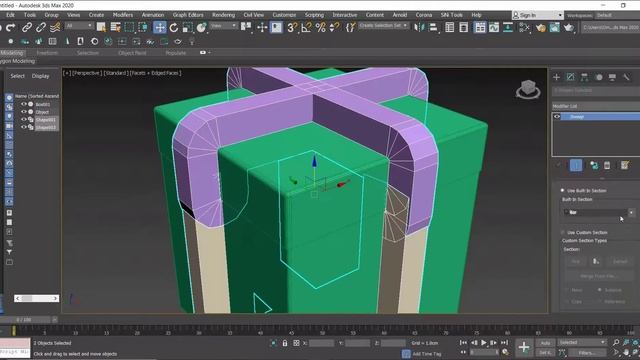This screenshot has height=360, width=640.
Task: Open the View reference coordinate dropdown
Action: [223, 26]
